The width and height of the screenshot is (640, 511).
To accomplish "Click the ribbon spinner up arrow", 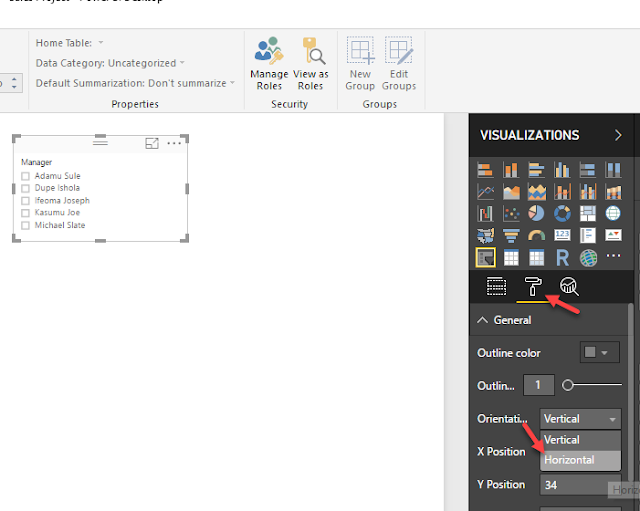I will coord(14,79).
